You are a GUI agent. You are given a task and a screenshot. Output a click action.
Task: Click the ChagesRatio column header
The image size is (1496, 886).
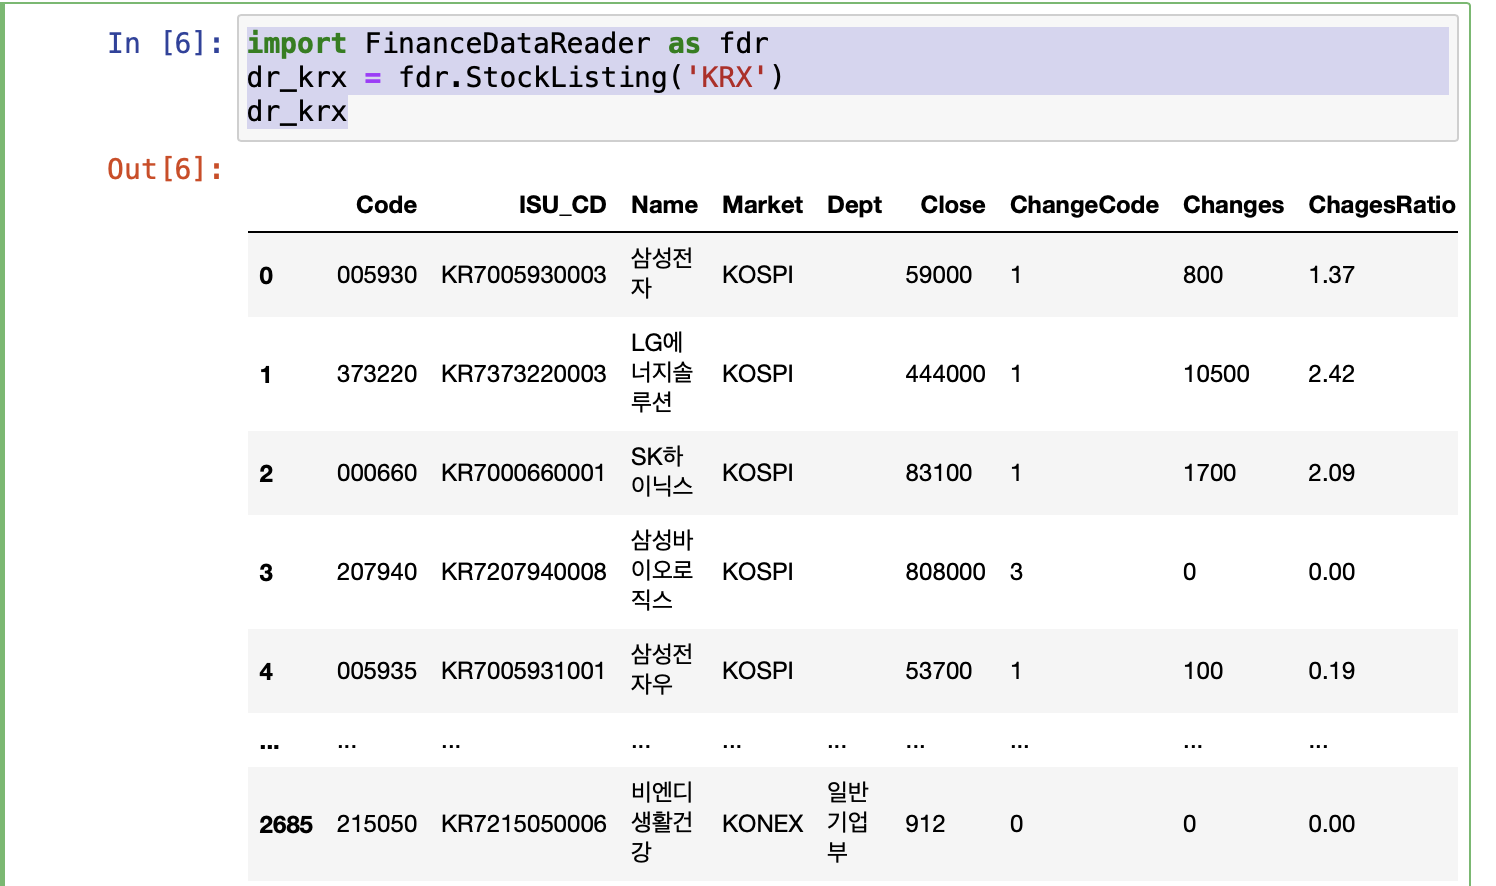(x=1382, y=205)
